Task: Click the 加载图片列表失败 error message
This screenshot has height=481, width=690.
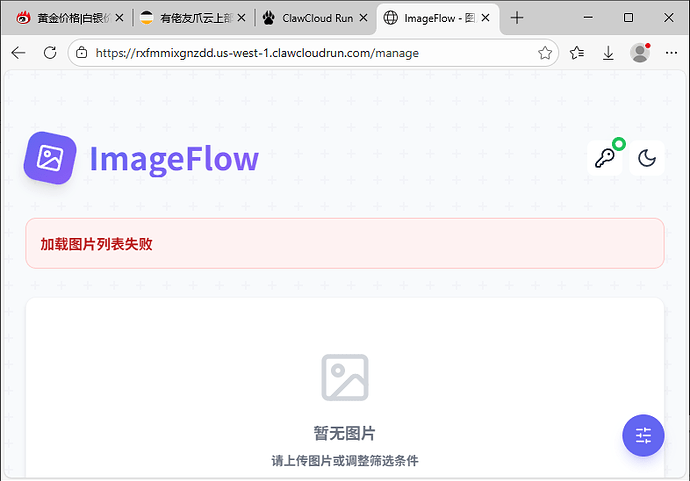Action: 96,244
